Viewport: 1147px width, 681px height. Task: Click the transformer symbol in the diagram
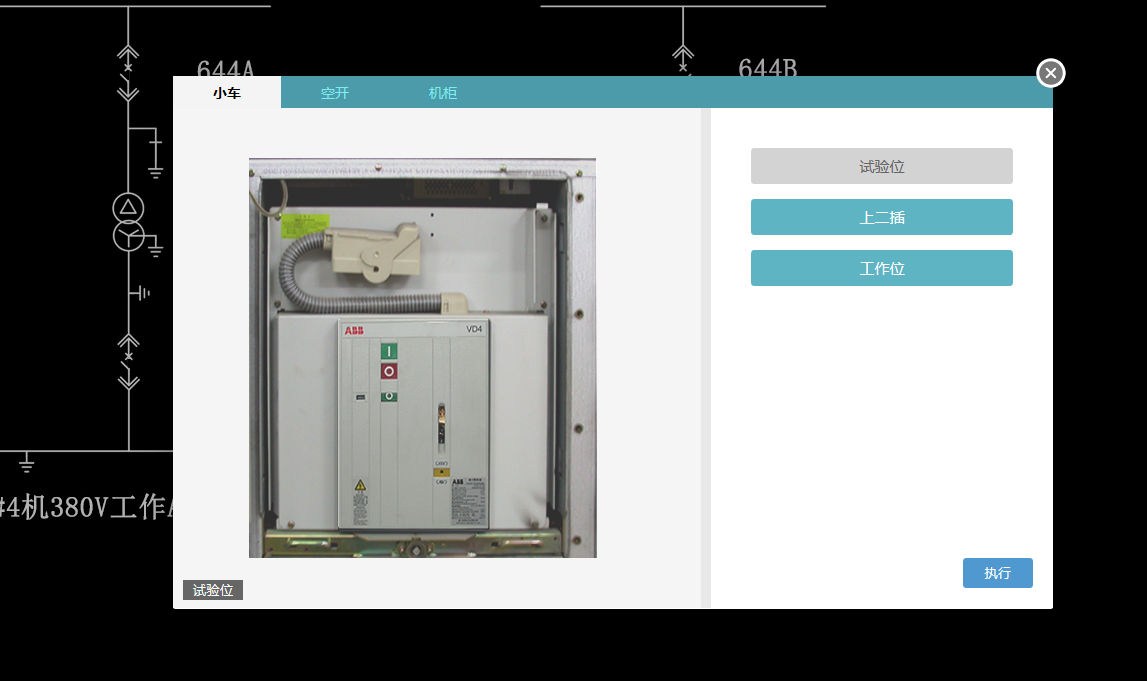pos(128,222)
